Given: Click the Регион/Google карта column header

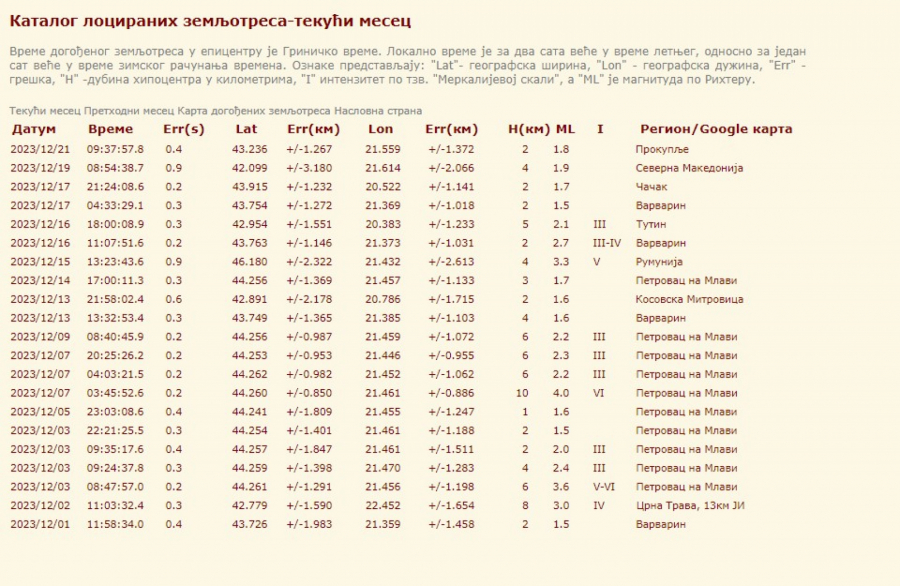Looking at the screenshot, I should point(716,129).
